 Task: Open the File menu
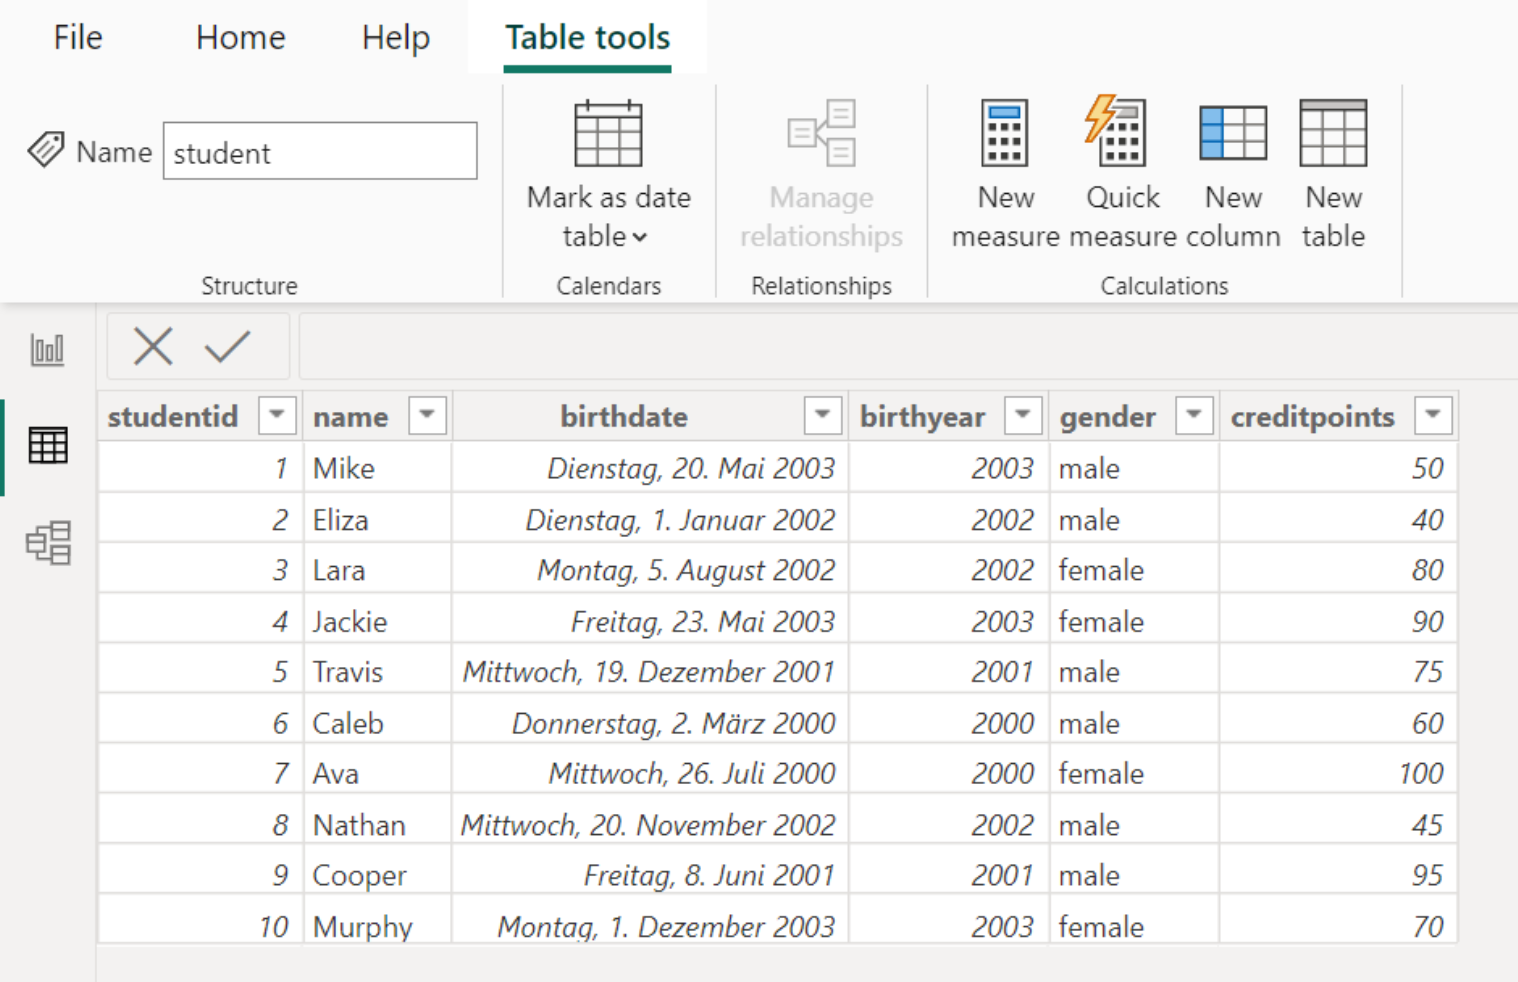(x=78, y=38)
